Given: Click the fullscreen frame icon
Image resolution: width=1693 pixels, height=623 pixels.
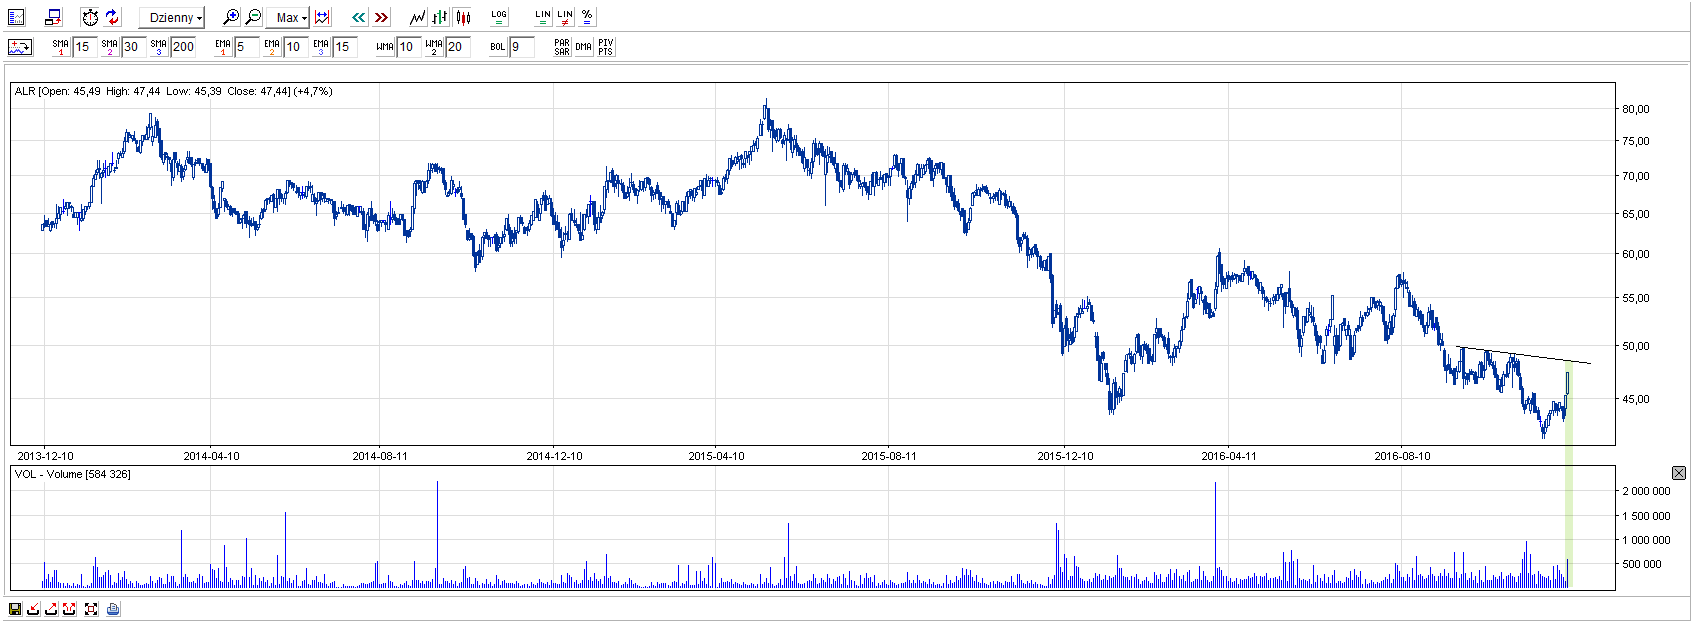Looking at the screenshot, I should [x=91, y=609].
